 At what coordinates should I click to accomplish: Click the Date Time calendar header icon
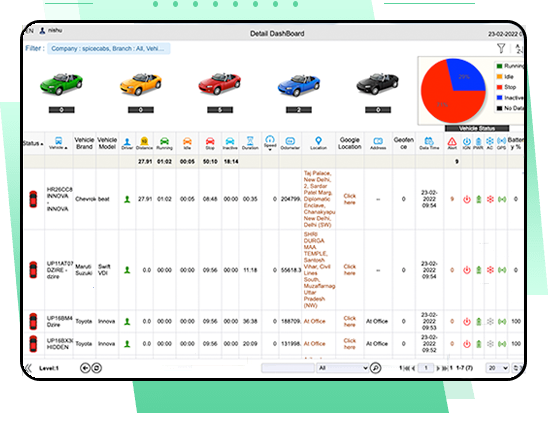[x=429, y=141]
